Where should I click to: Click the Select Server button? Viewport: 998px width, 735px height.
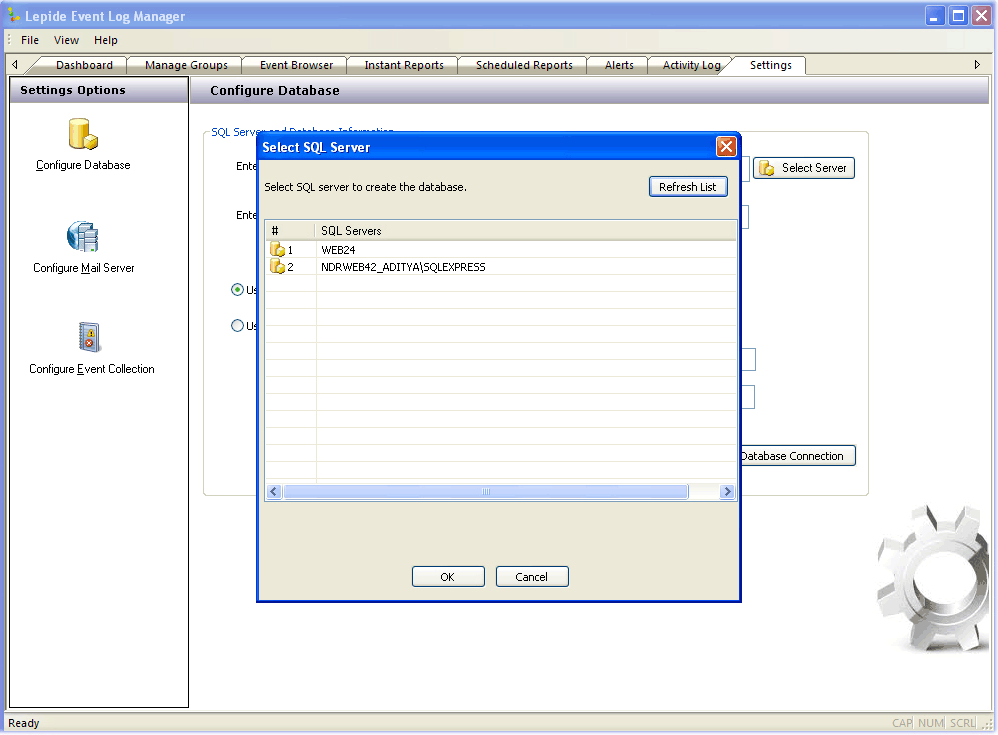tap(804, 168)
